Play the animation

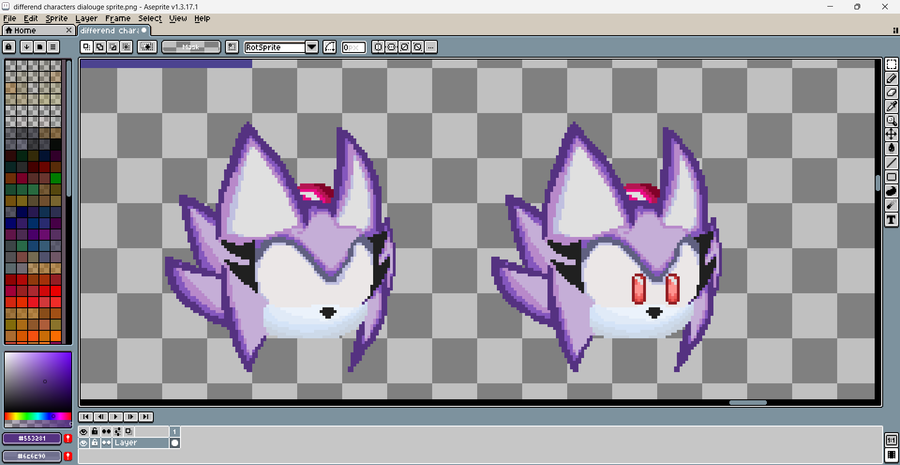coord(116,417)
